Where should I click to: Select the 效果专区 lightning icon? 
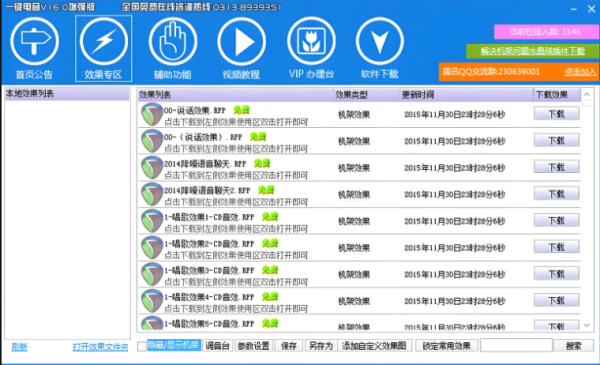(104, 41)
